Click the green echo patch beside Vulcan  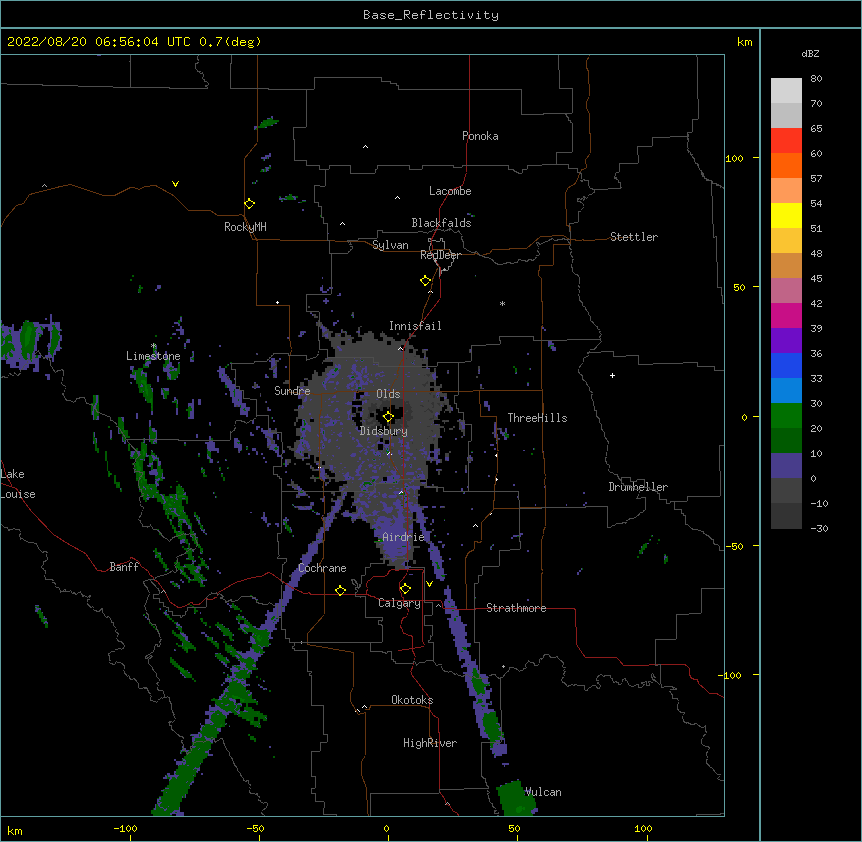coord(516,799)
